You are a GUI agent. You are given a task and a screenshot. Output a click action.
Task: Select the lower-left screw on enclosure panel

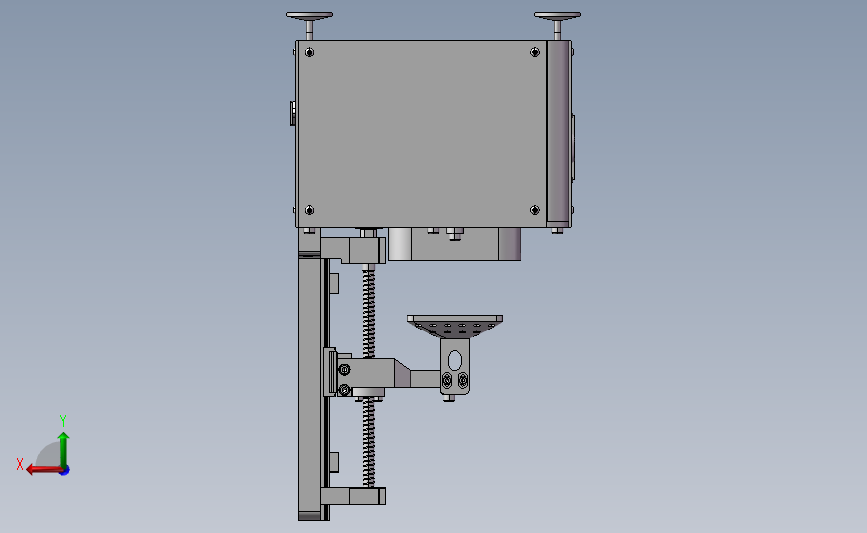310,210
